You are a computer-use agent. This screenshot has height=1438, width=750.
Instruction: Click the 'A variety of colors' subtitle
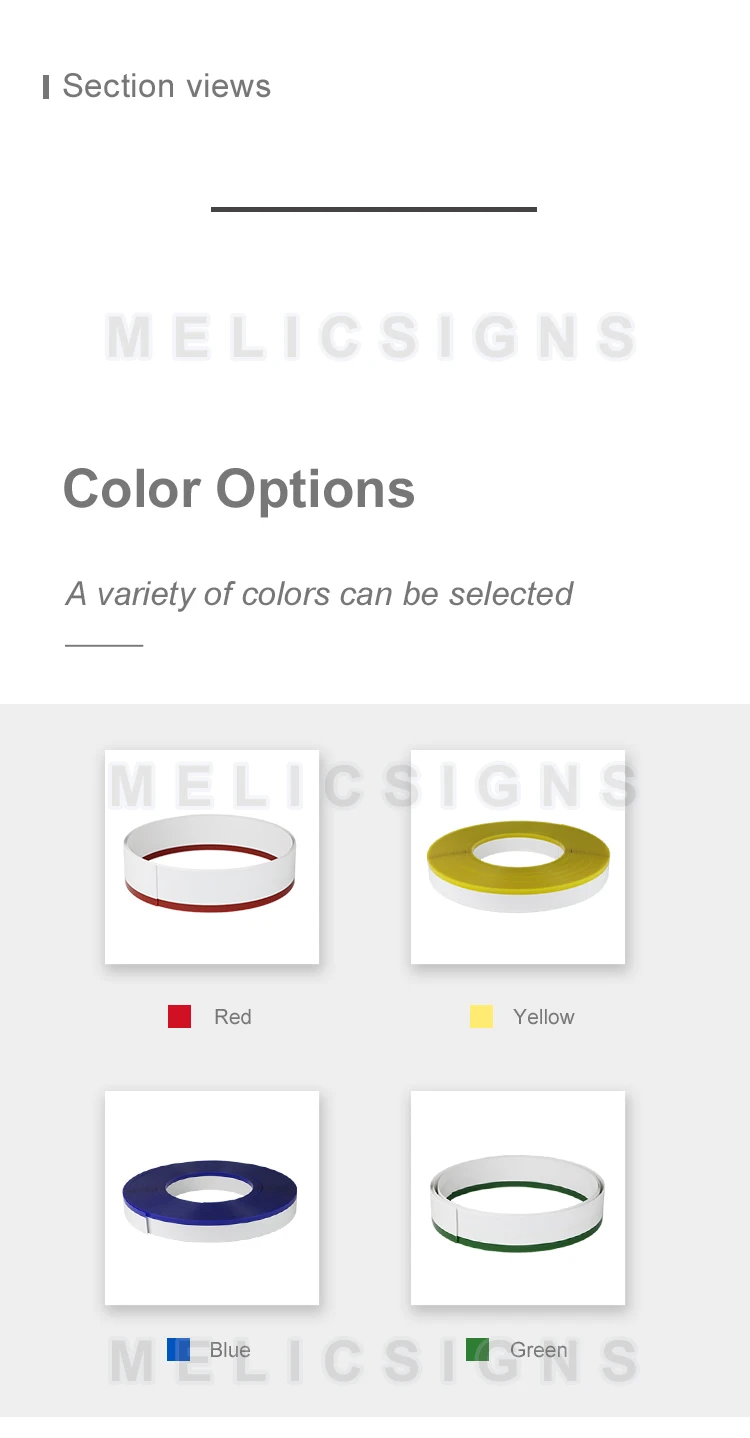[319, 594]
